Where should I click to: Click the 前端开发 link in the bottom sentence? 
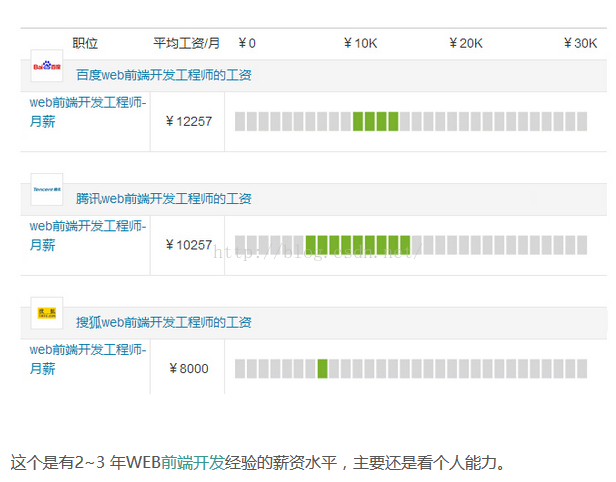click(x=192, y=462)
